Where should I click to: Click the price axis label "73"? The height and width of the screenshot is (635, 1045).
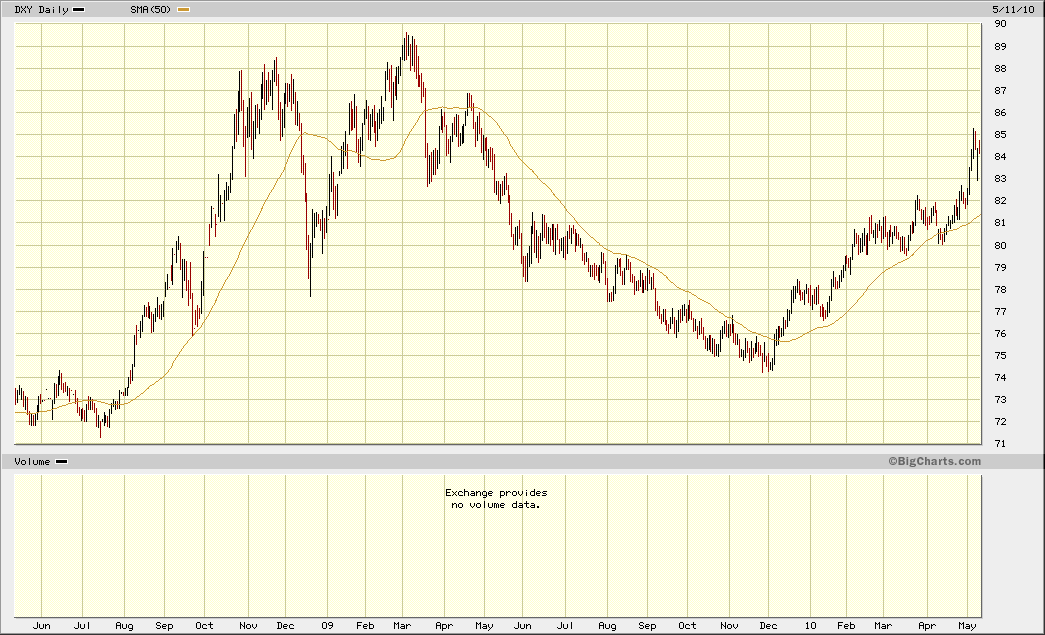(1000, 399)
